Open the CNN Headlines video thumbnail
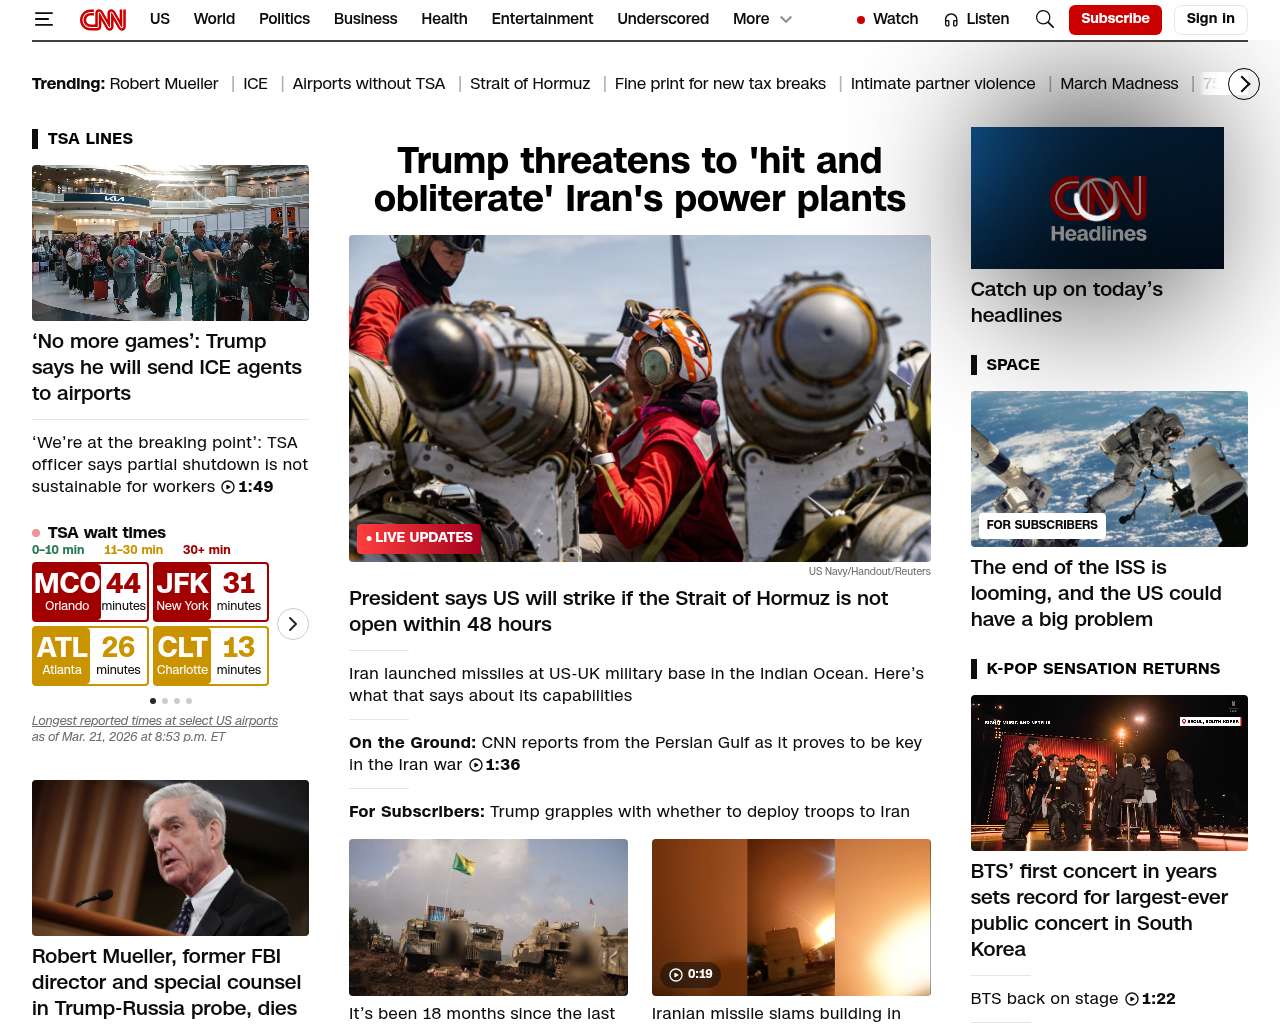The image size is (1280, 1024). pos(1097,198)
